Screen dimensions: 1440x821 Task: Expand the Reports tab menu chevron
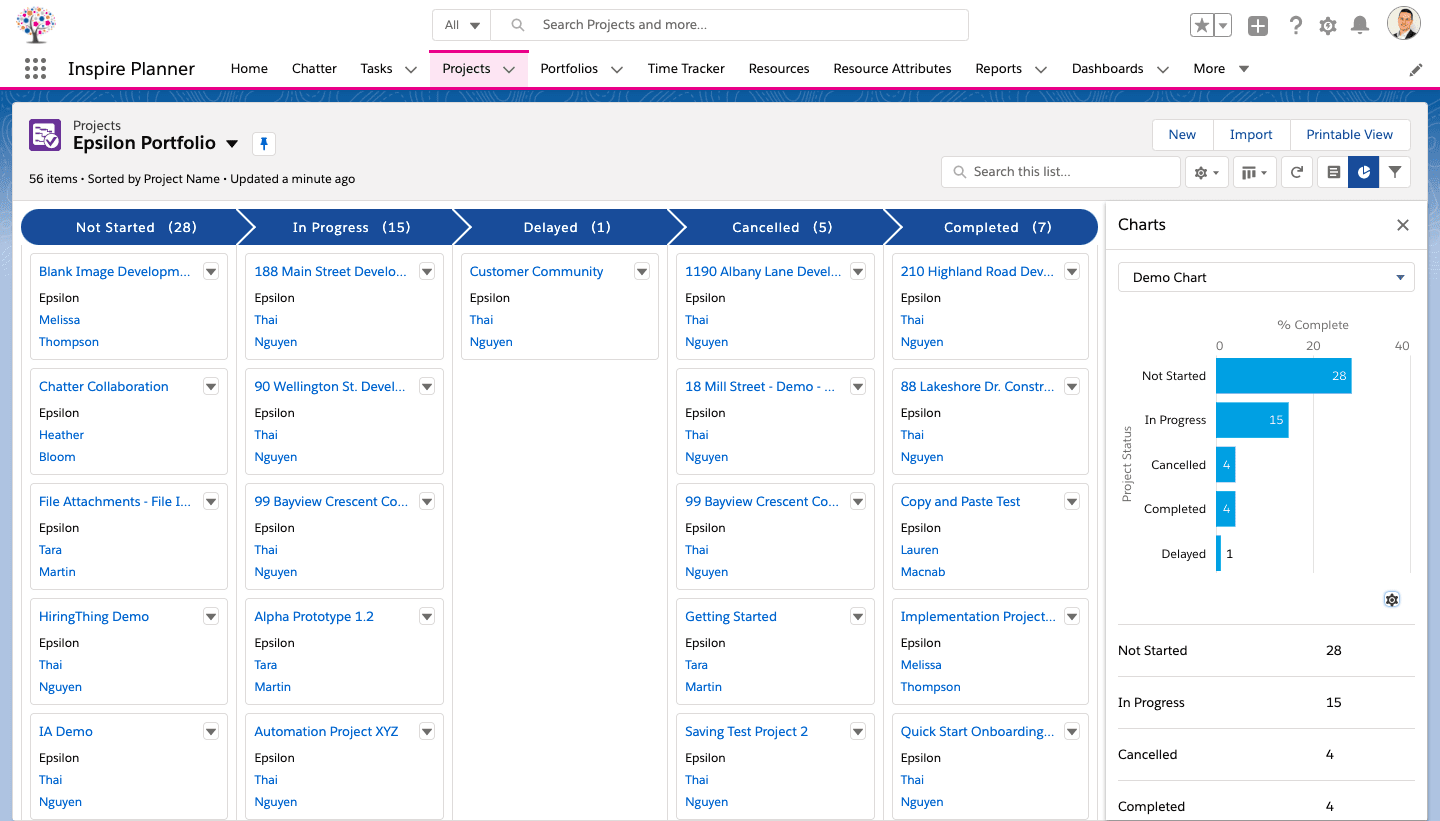pyautogui.click(x=1040, y=69)
